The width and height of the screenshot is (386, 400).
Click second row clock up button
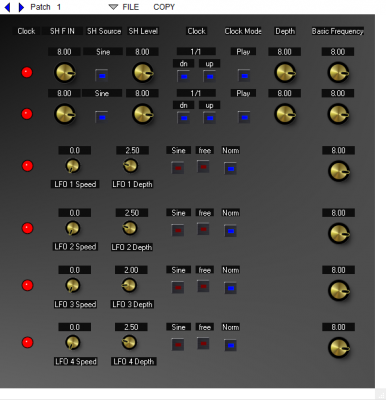210,118
